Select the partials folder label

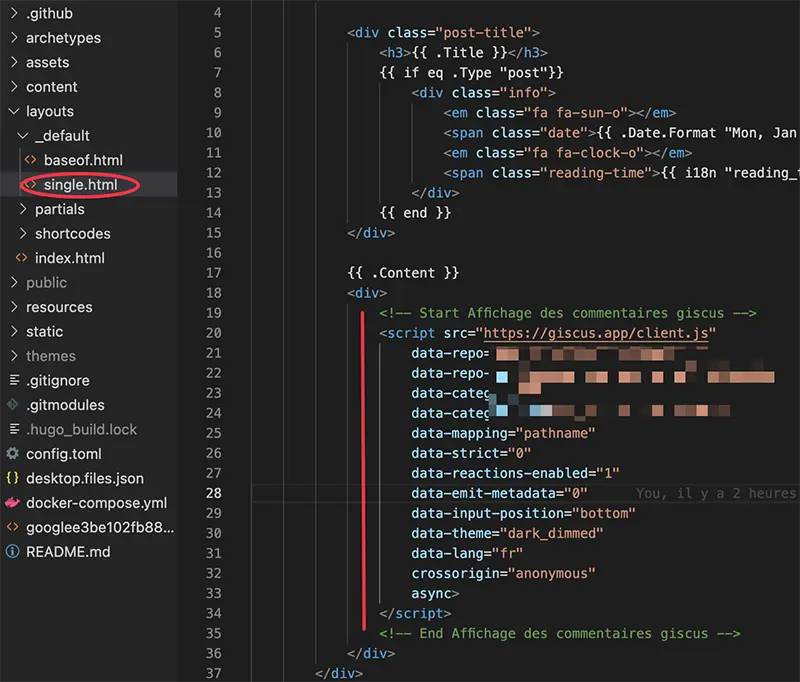click(x=60, y=209)
